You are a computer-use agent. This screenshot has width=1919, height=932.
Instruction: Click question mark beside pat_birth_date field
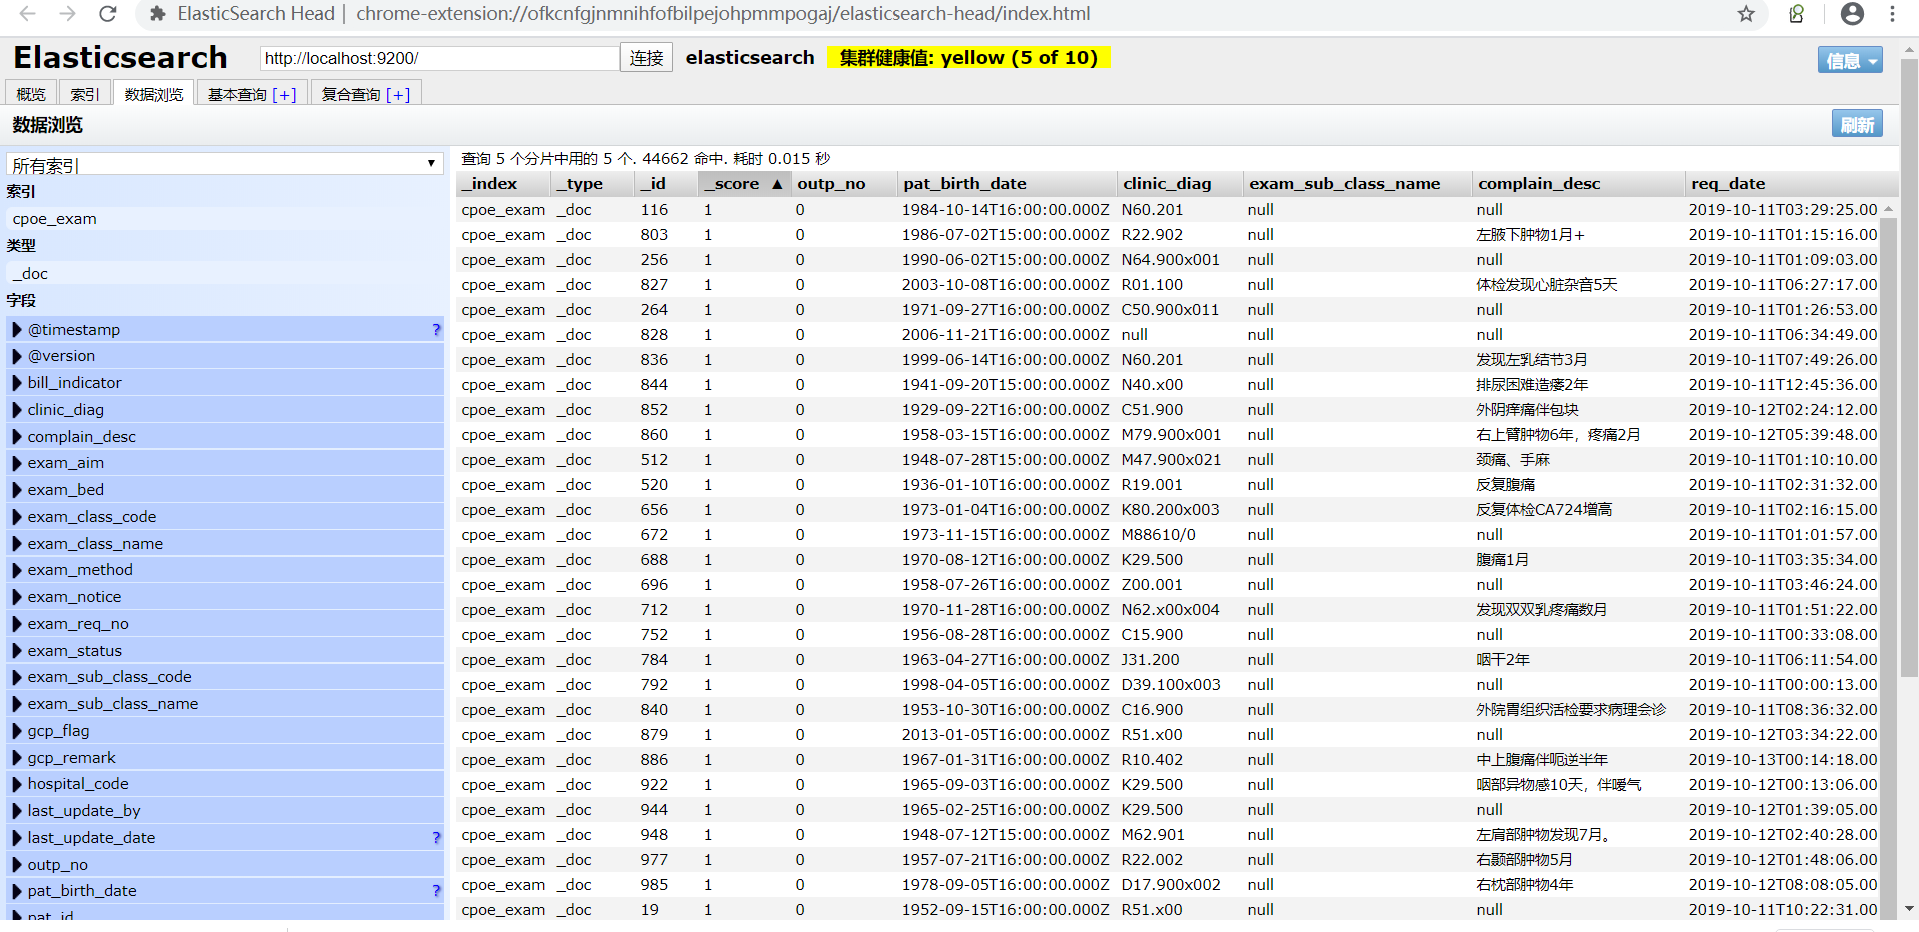point(436,891)
